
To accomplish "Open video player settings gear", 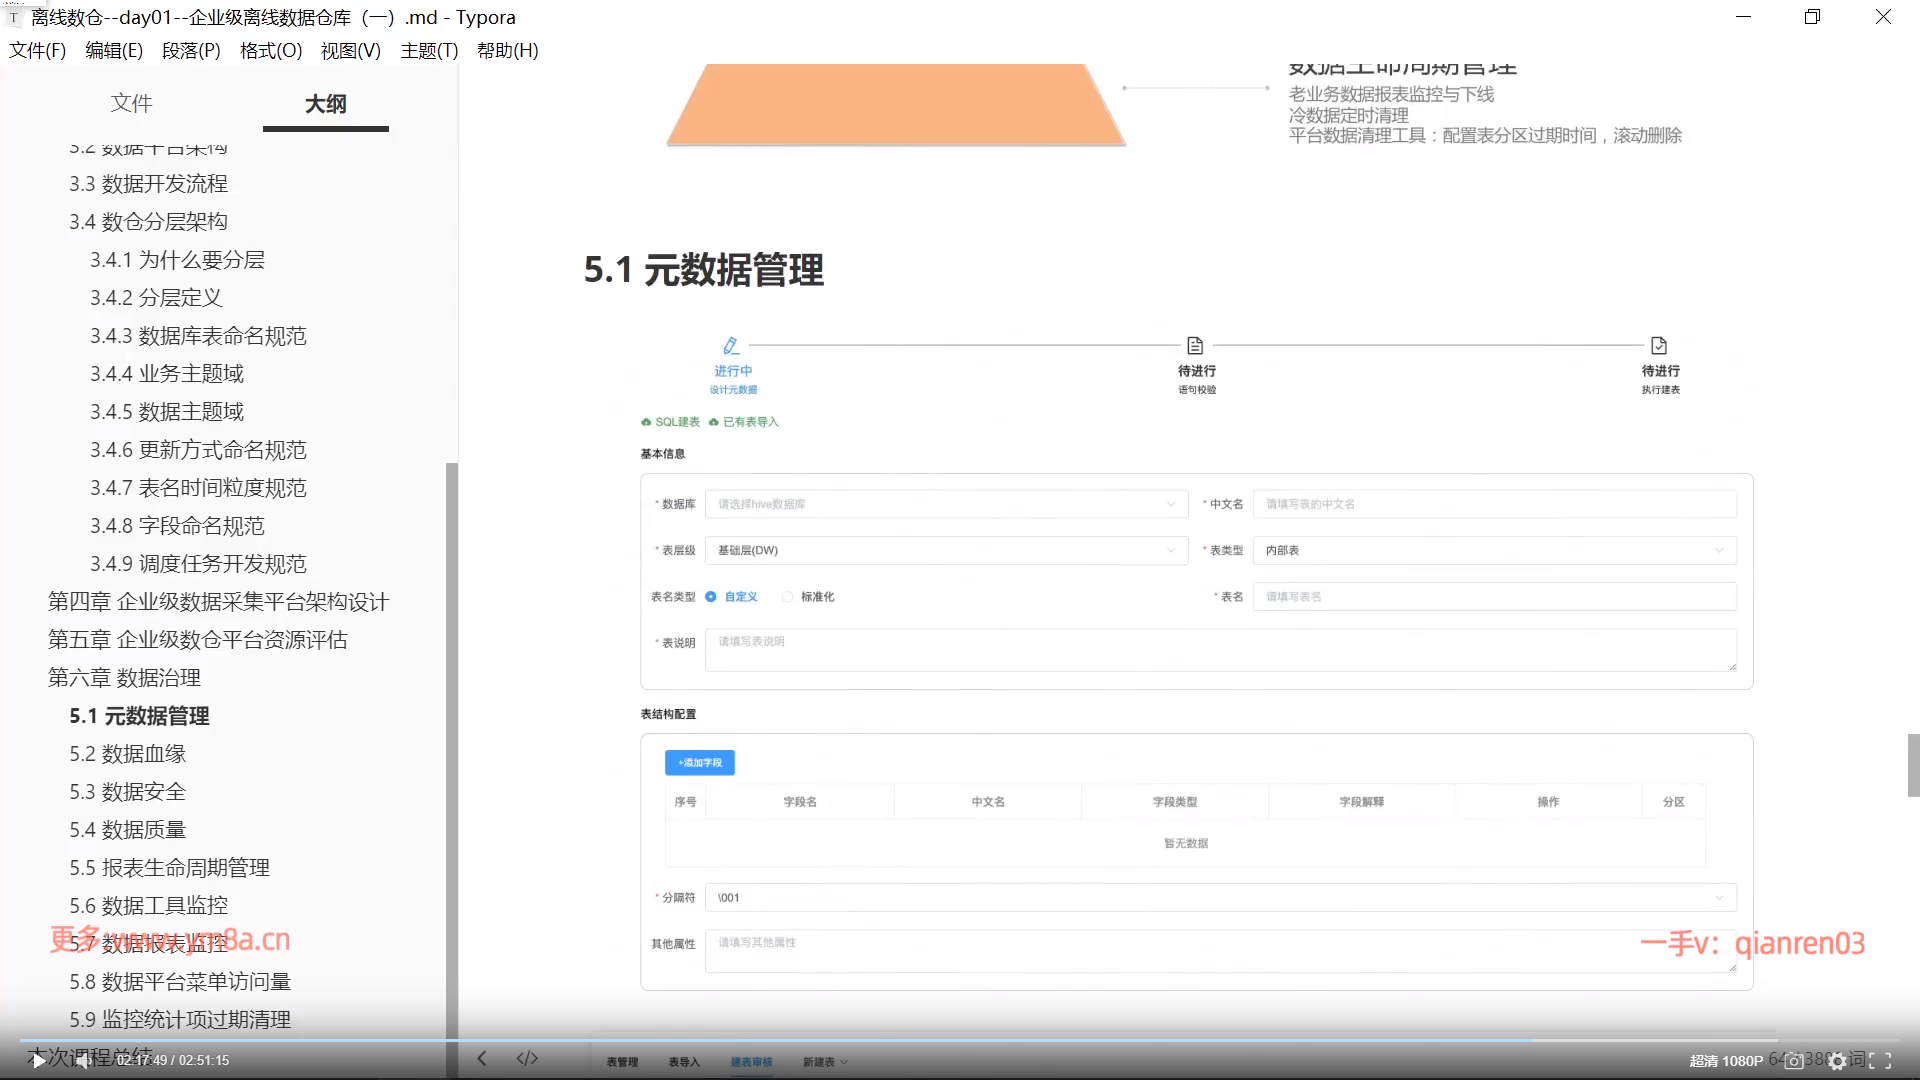I will coord(1838,1061).
